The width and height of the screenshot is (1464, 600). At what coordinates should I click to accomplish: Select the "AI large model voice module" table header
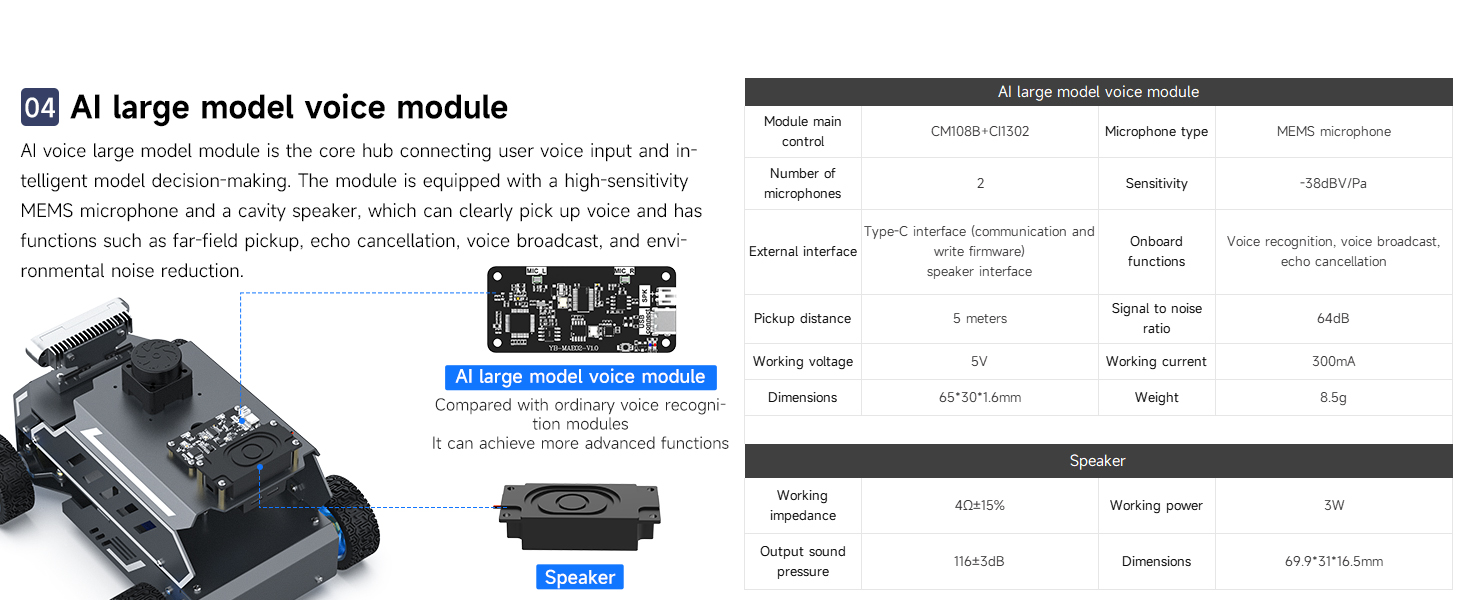(1098, 92)
